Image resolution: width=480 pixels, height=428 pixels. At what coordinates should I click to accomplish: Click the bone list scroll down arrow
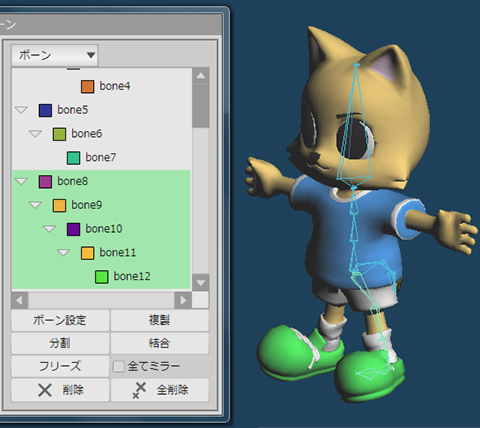click(x=201, y=283)
